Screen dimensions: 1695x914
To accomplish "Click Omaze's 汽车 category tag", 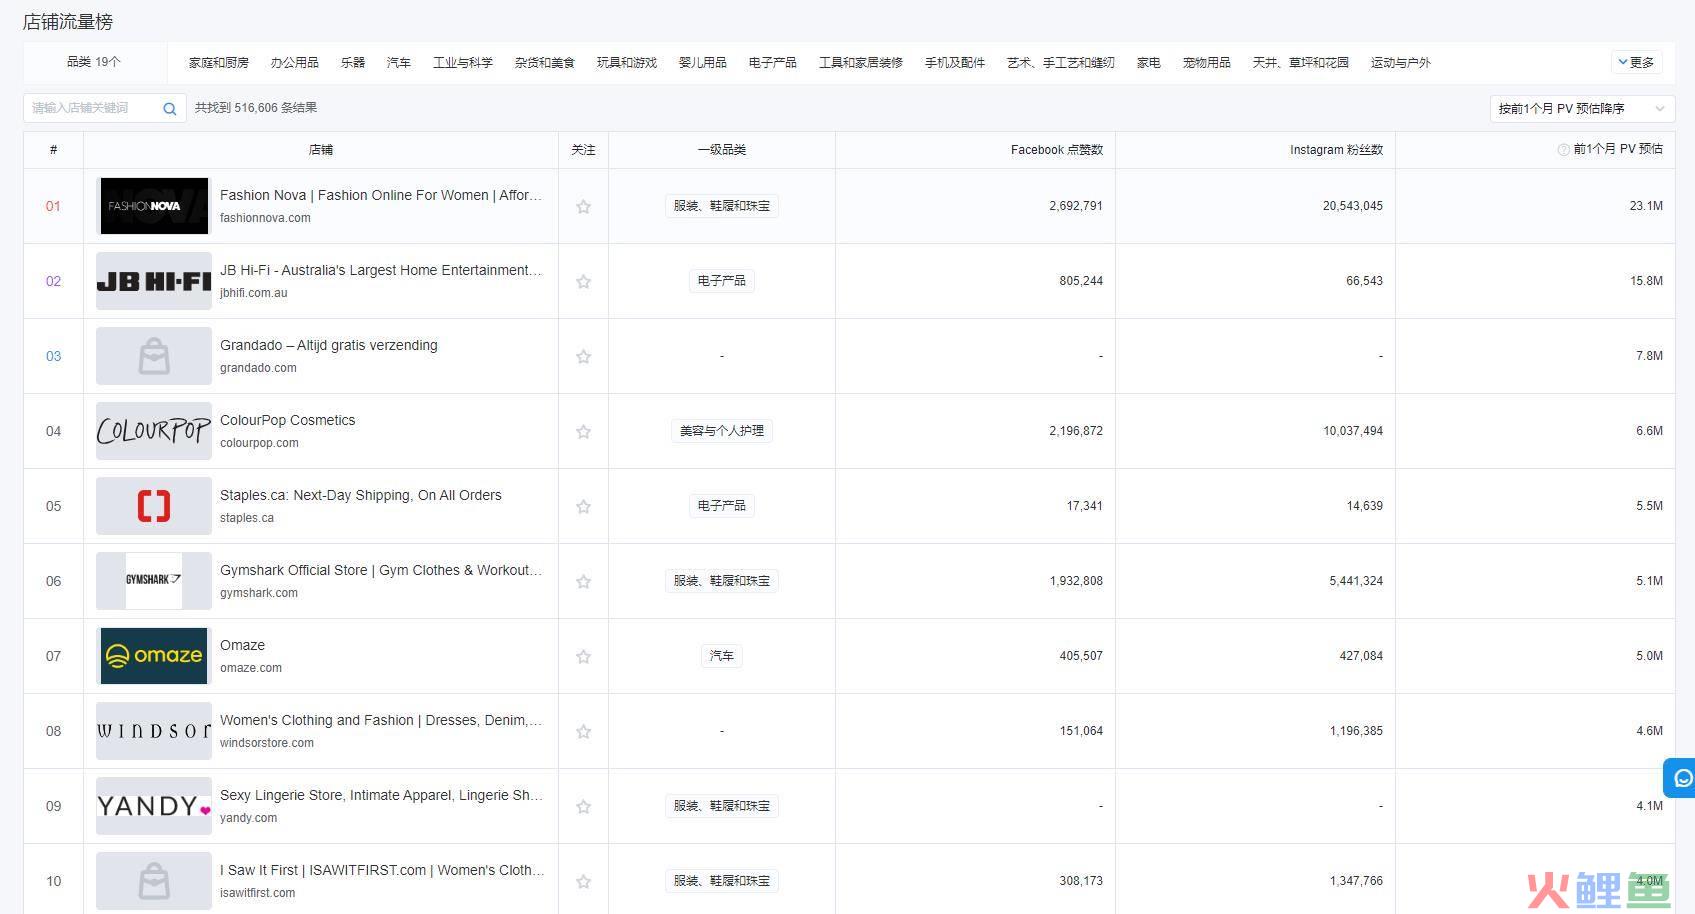I will (722, 656).
